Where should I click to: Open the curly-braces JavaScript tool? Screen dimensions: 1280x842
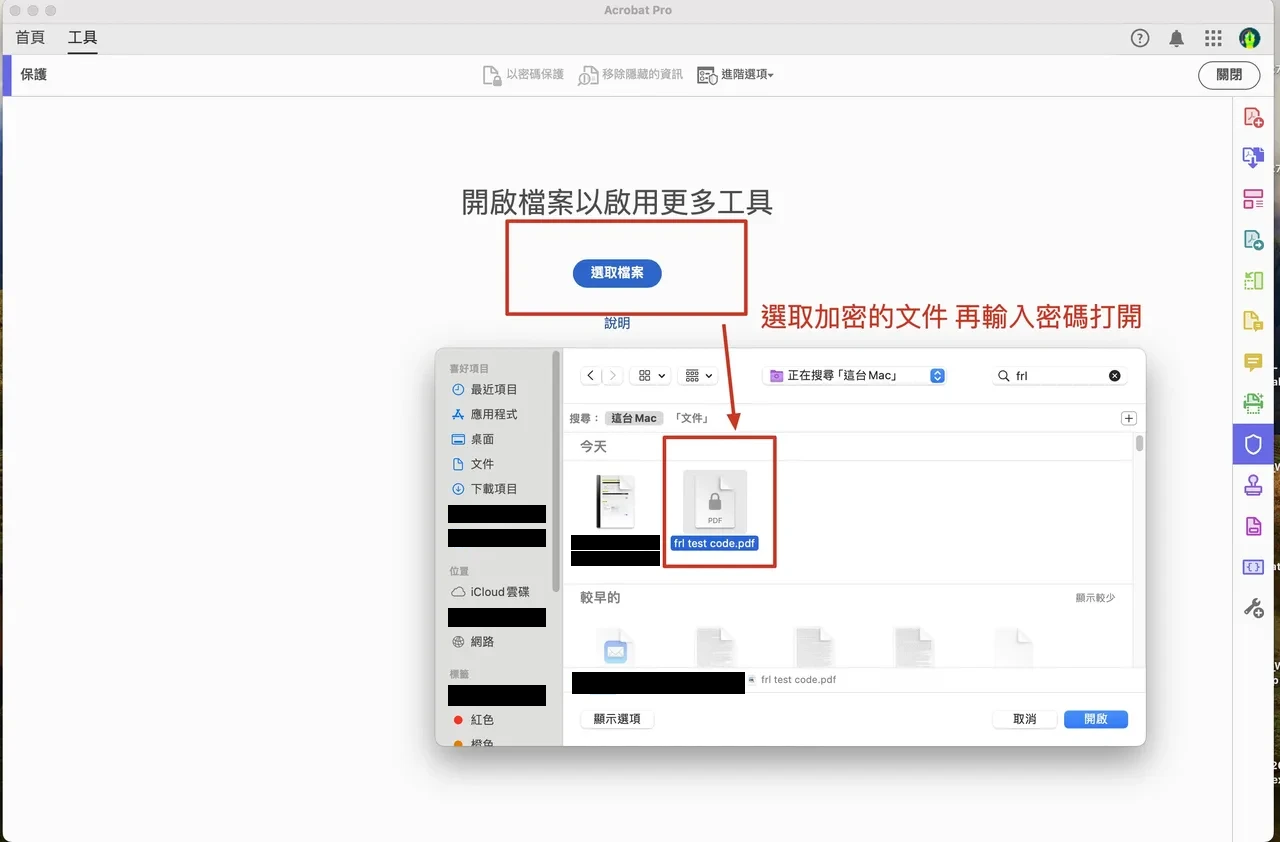click(1253, 567)
